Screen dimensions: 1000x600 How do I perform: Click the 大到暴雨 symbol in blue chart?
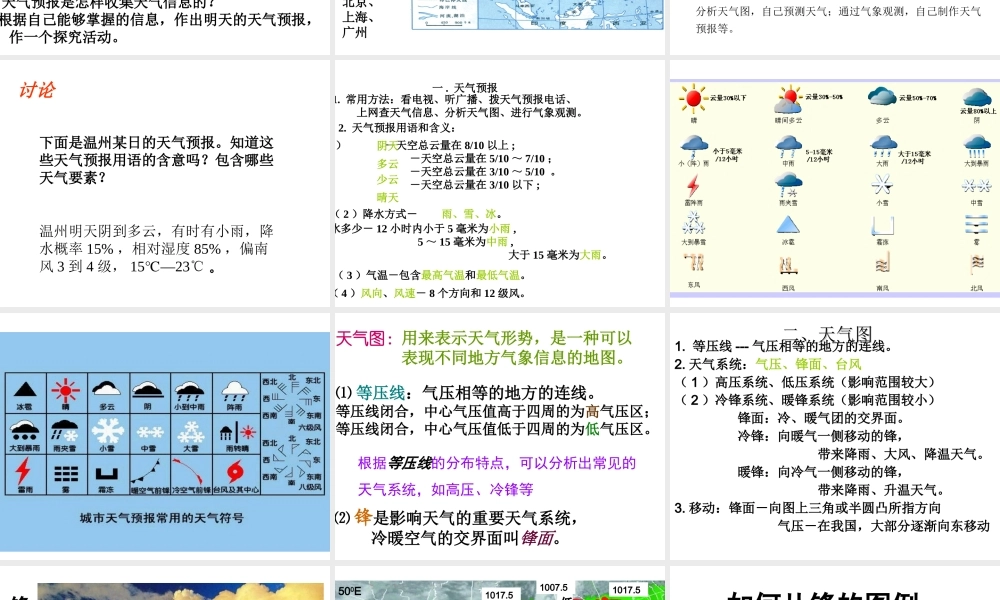click(x=24, y=431)
